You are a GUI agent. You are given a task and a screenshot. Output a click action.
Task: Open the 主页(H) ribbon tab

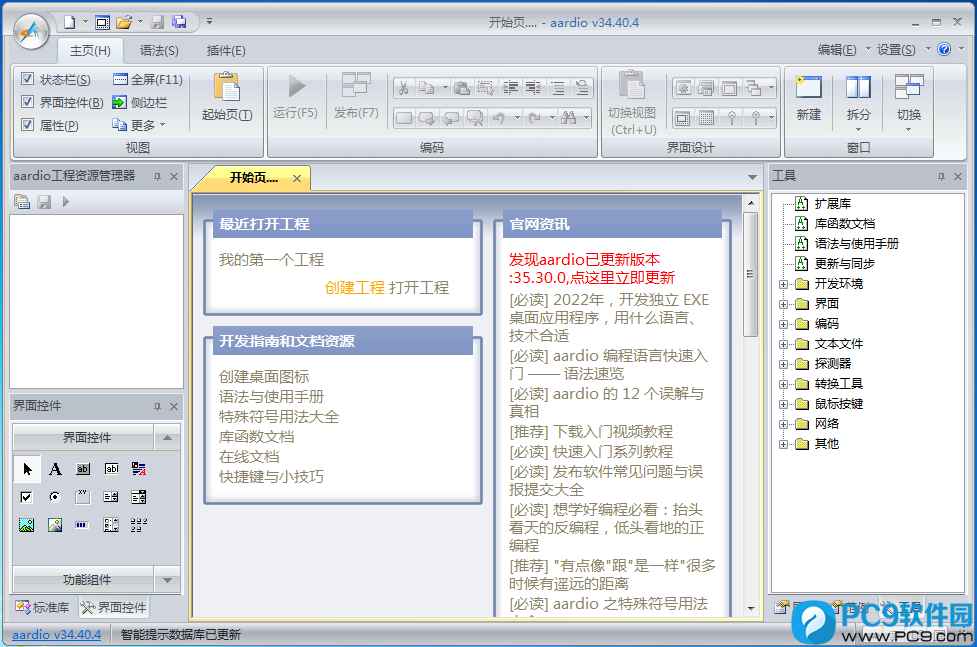[x=90, y=50]
